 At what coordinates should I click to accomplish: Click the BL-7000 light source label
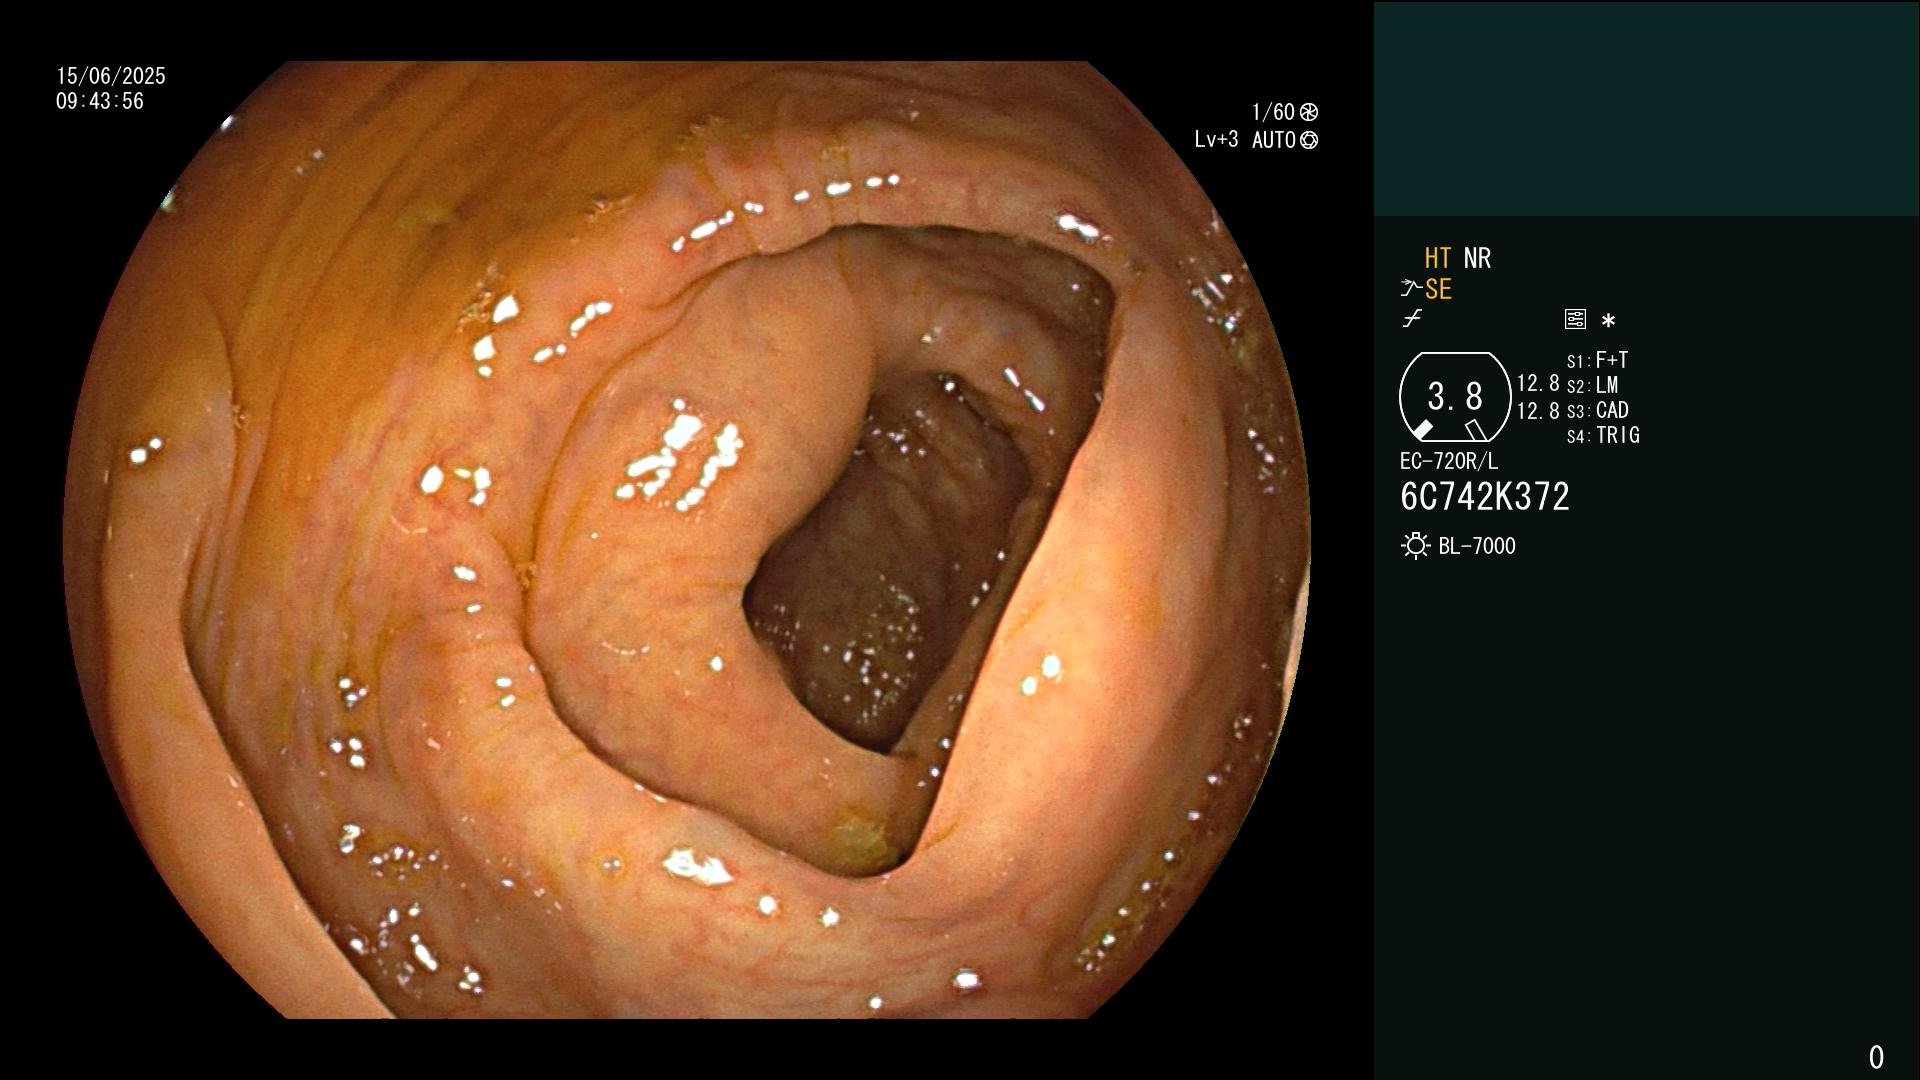[1477, 546]
